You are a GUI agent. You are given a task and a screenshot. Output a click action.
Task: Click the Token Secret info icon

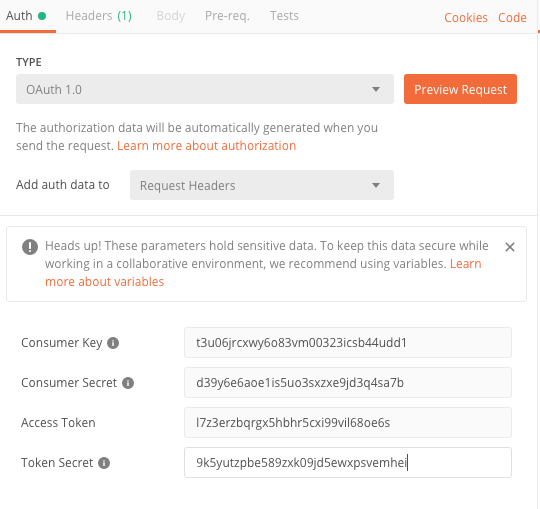[104, 463]
